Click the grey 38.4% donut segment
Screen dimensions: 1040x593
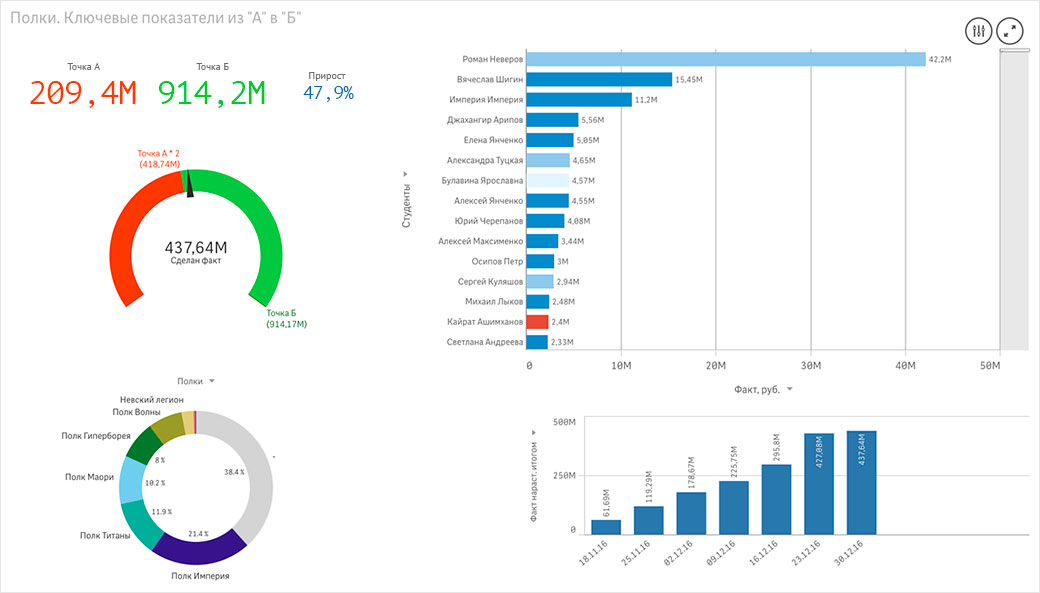coord(251,470)
